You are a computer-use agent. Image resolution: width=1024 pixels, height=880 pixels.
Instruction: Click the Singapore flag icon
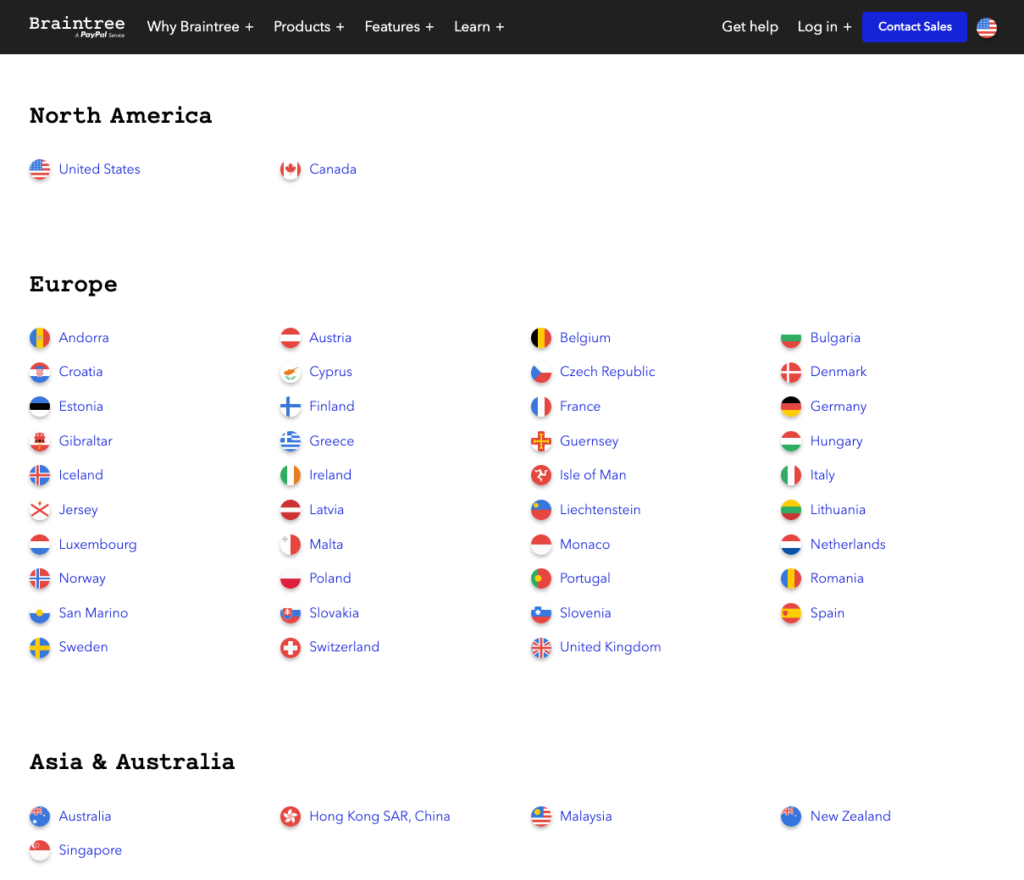tap(40, 851)
